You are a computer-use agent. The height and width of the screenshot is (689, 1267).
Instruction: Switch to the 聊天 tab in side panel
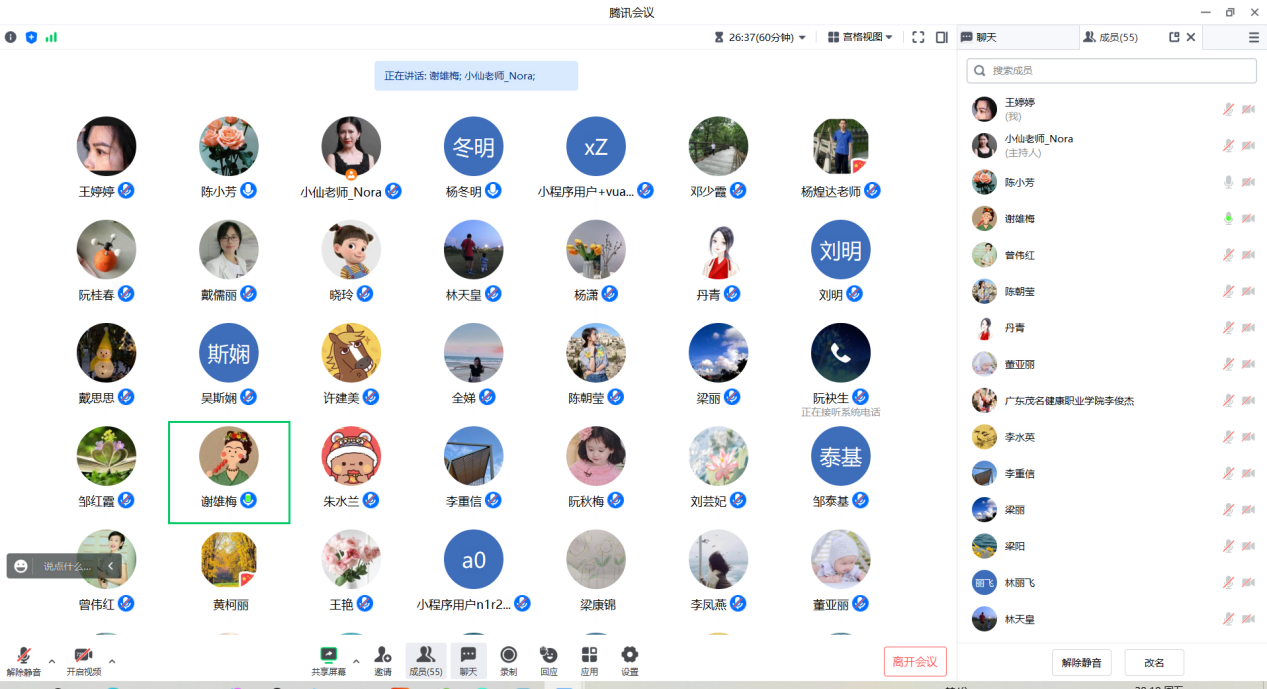[x=978, y=37]
